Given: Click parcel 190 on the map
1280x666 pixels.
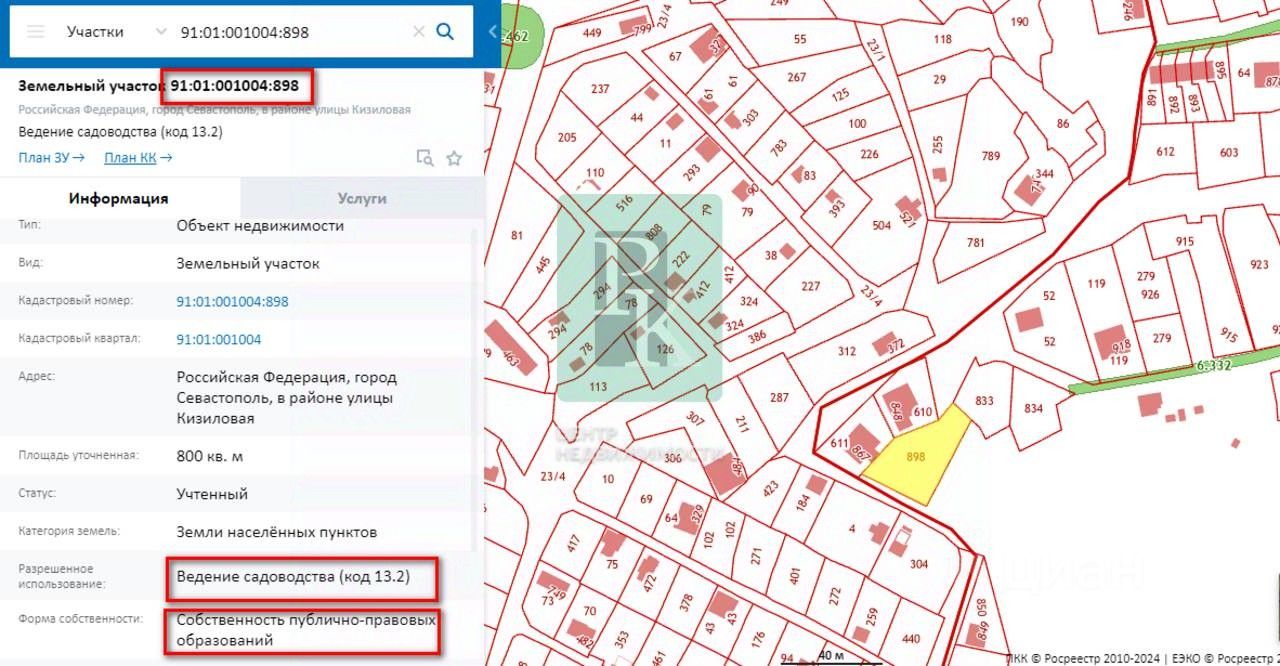Looking at the screenshot, I should 1019,22.
